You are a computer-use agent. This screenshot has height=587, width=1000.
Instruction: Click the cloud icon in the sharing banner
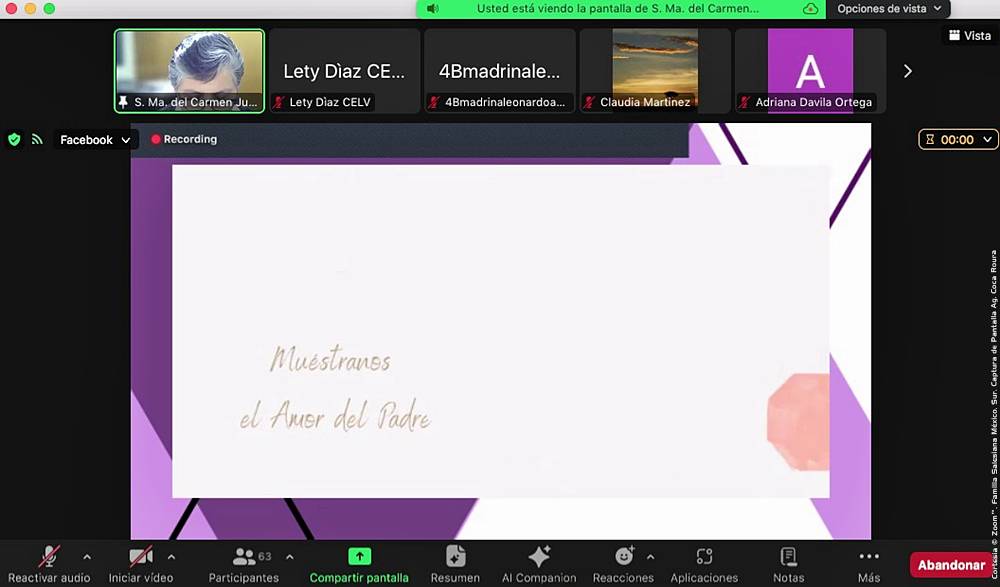click(x=810, y=9)
